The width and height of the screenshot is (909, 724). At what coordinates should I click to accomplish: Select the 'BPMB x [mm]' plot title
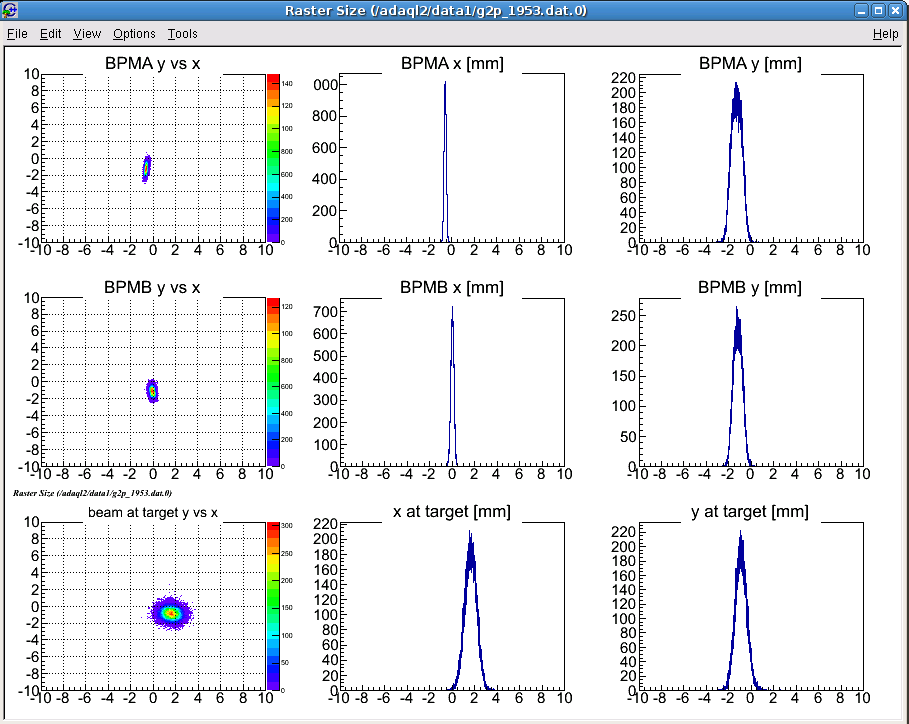pyautogui.click(x=452, y=288)
